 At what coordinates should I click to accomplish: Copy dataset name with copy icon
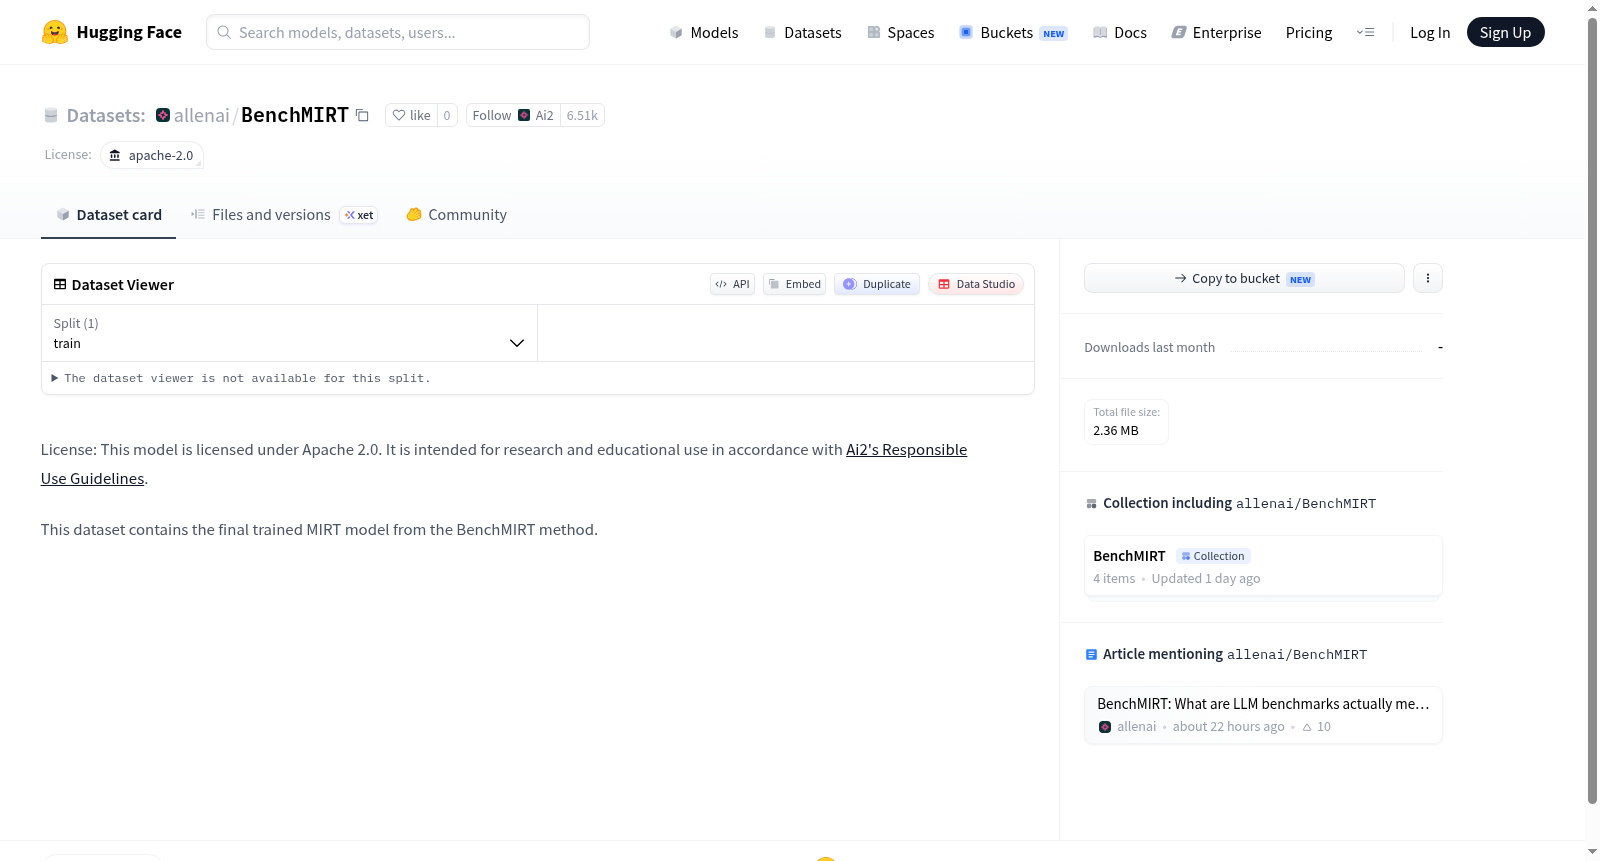click(x=362, y=116)
